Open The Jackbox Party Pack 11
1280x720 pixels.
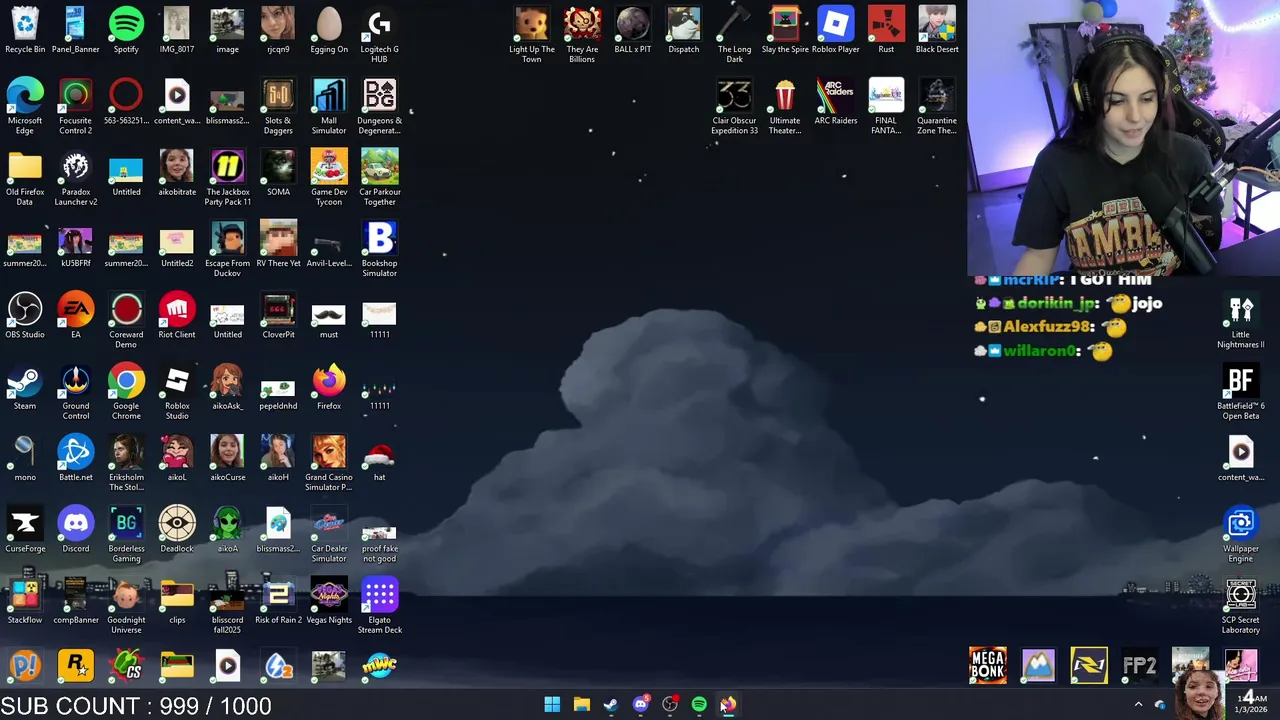(x=228, y=178)
